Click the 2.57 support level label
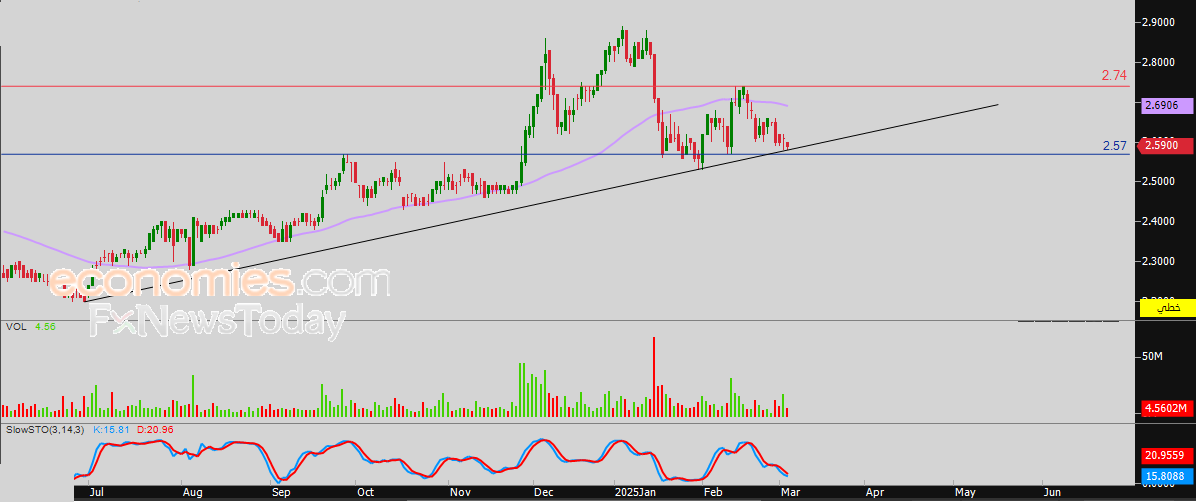The width and height of the screenshot is (1196, 502). click(1115, 146)
